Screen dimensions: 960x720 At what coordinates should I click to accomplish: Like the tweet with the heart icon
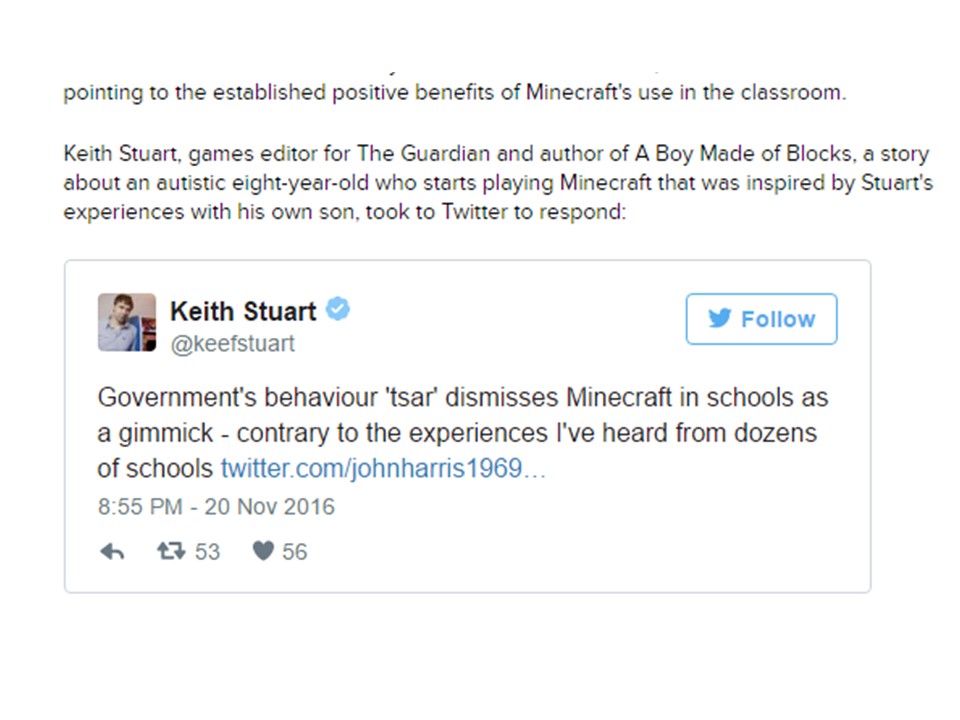(x=263, y=552)
